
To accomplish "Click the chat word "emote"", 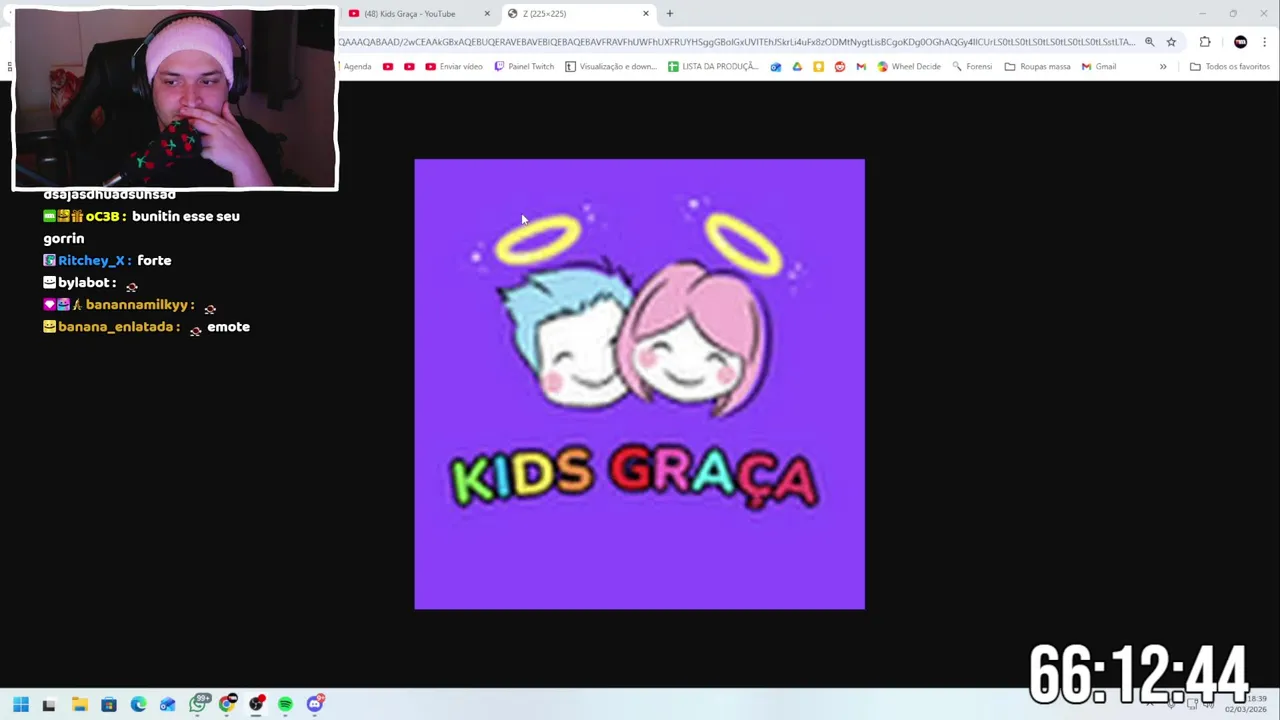I will [228, 326].
